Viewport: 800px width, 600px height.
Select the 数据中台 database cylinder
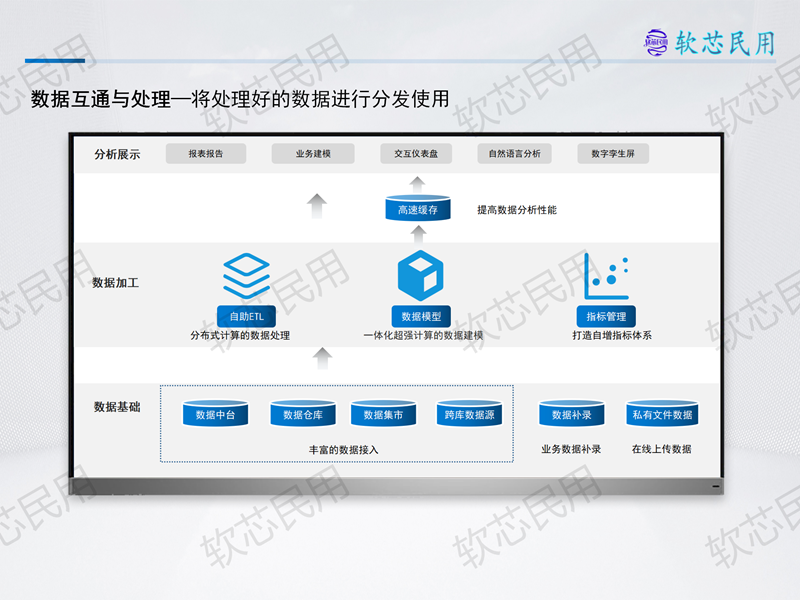(x=215, y=414)
